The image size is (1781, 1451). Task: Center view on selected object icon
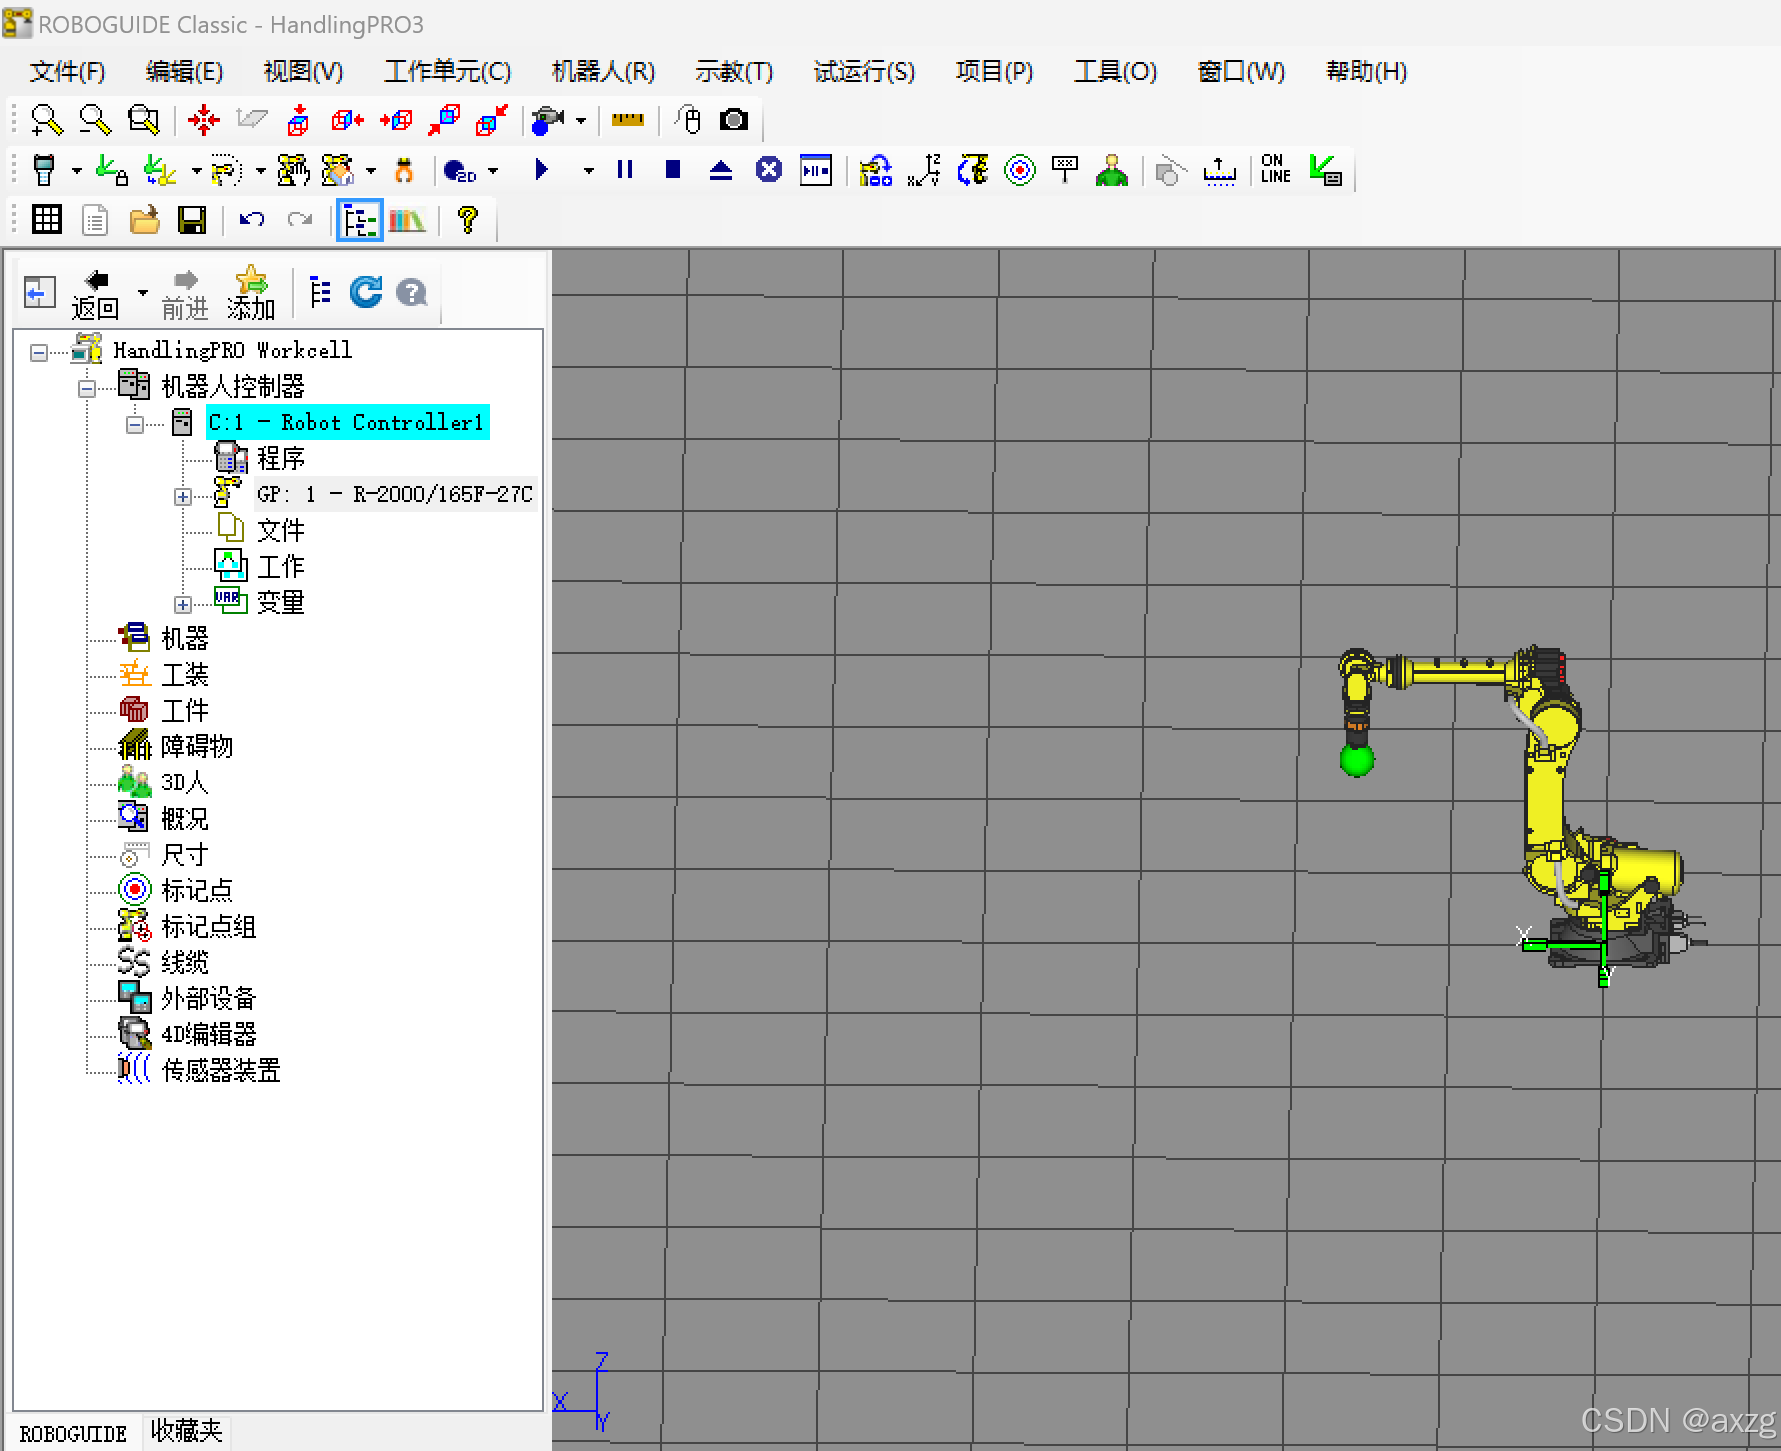204,120
